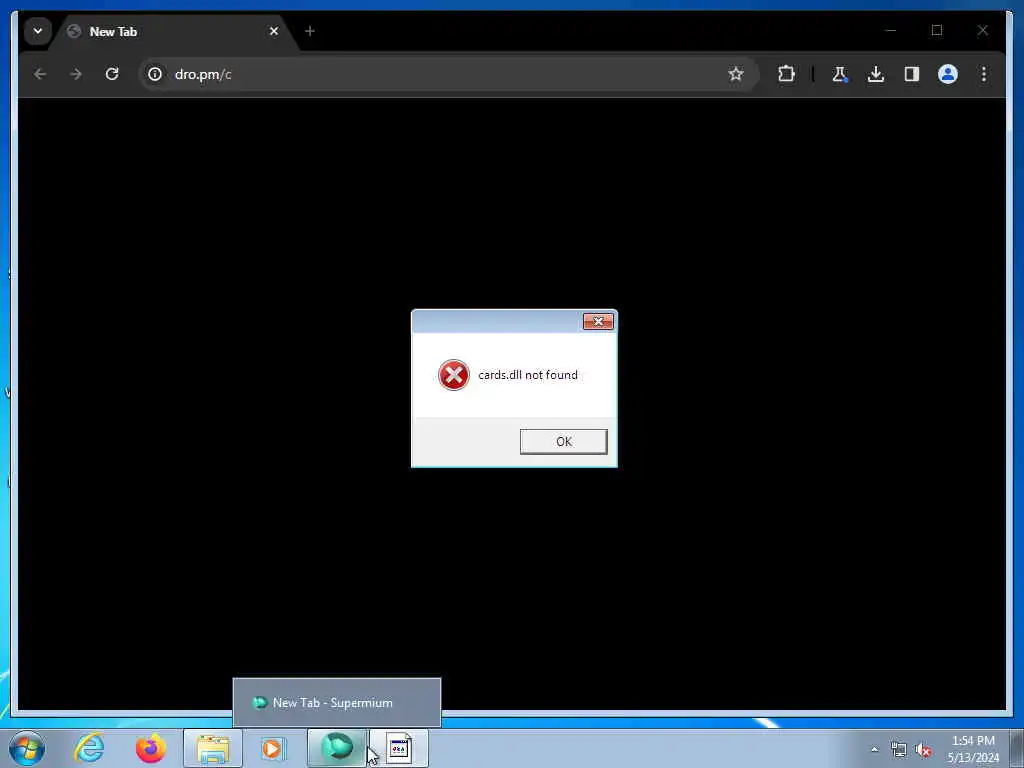Close the cards.dll not found dialog
Viewport: 1024px width, 768px height.
click(x=598, y=321)
